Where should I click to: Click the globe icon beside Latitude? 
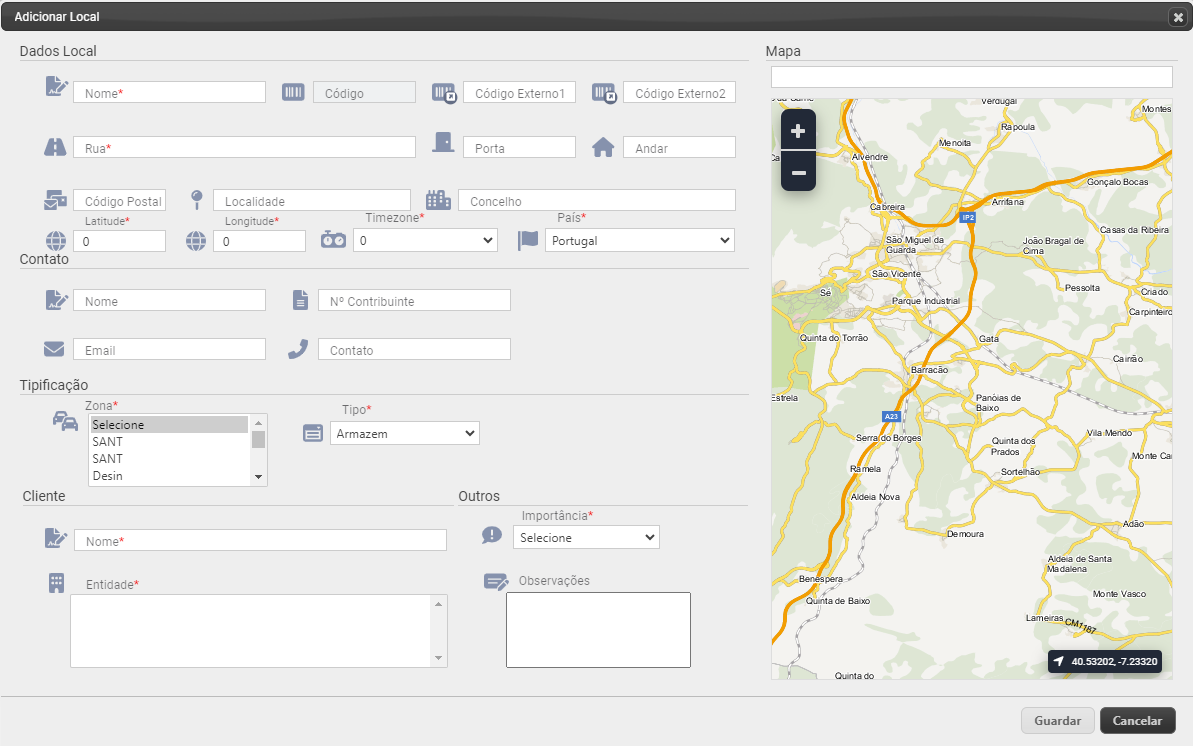click(x=56, y=241)
